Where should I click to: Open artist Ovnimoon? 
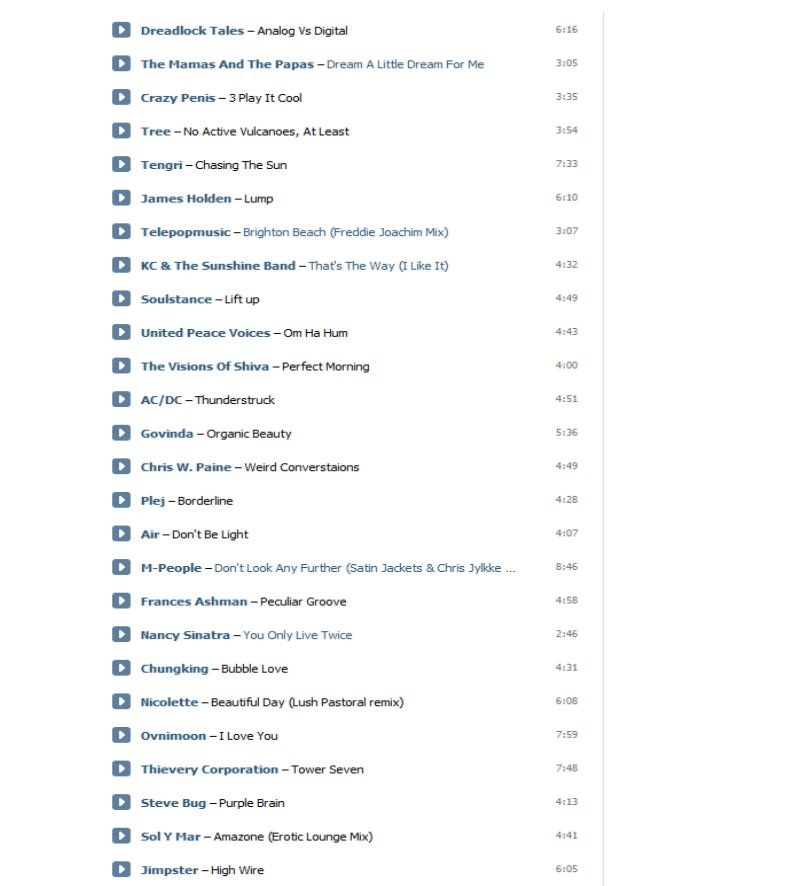coord(173,736)
